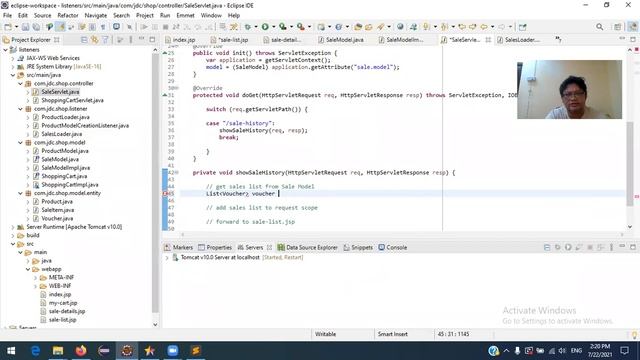Open the Console tab

(x=392, y=247)
